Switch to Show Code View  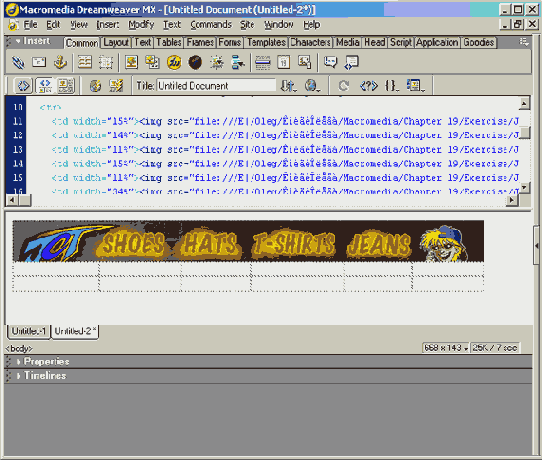[x=23, y=85]
